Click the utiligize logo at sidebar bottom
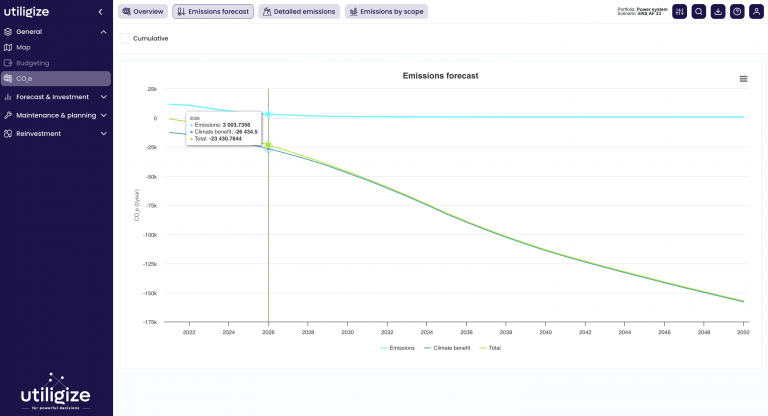The height and width of the screenshot is (416, 768). [x=56, y=391]
